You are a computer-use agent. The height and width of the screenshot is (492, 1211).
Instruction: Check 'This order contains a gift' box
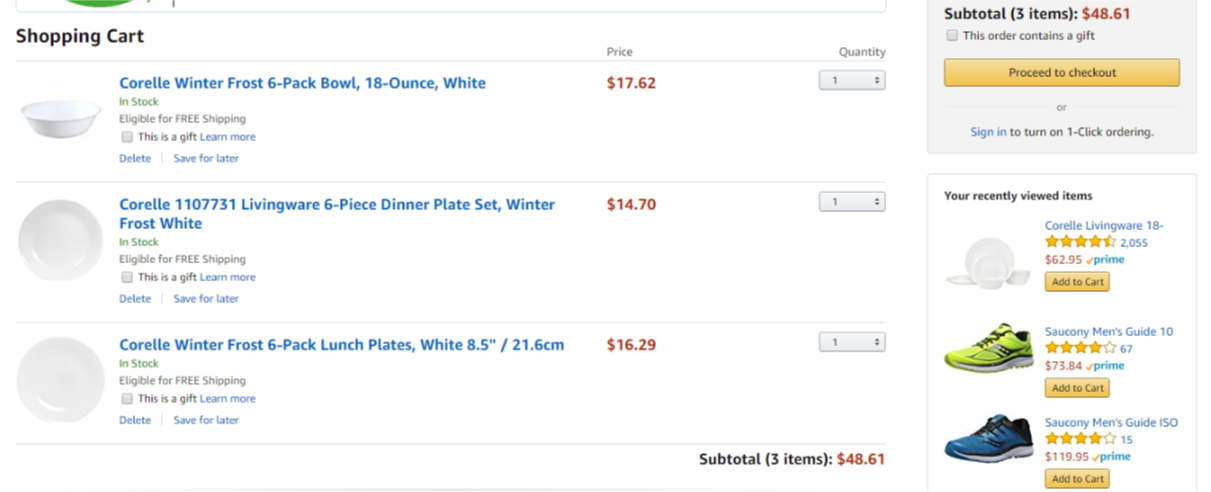[x=952, y=36]
